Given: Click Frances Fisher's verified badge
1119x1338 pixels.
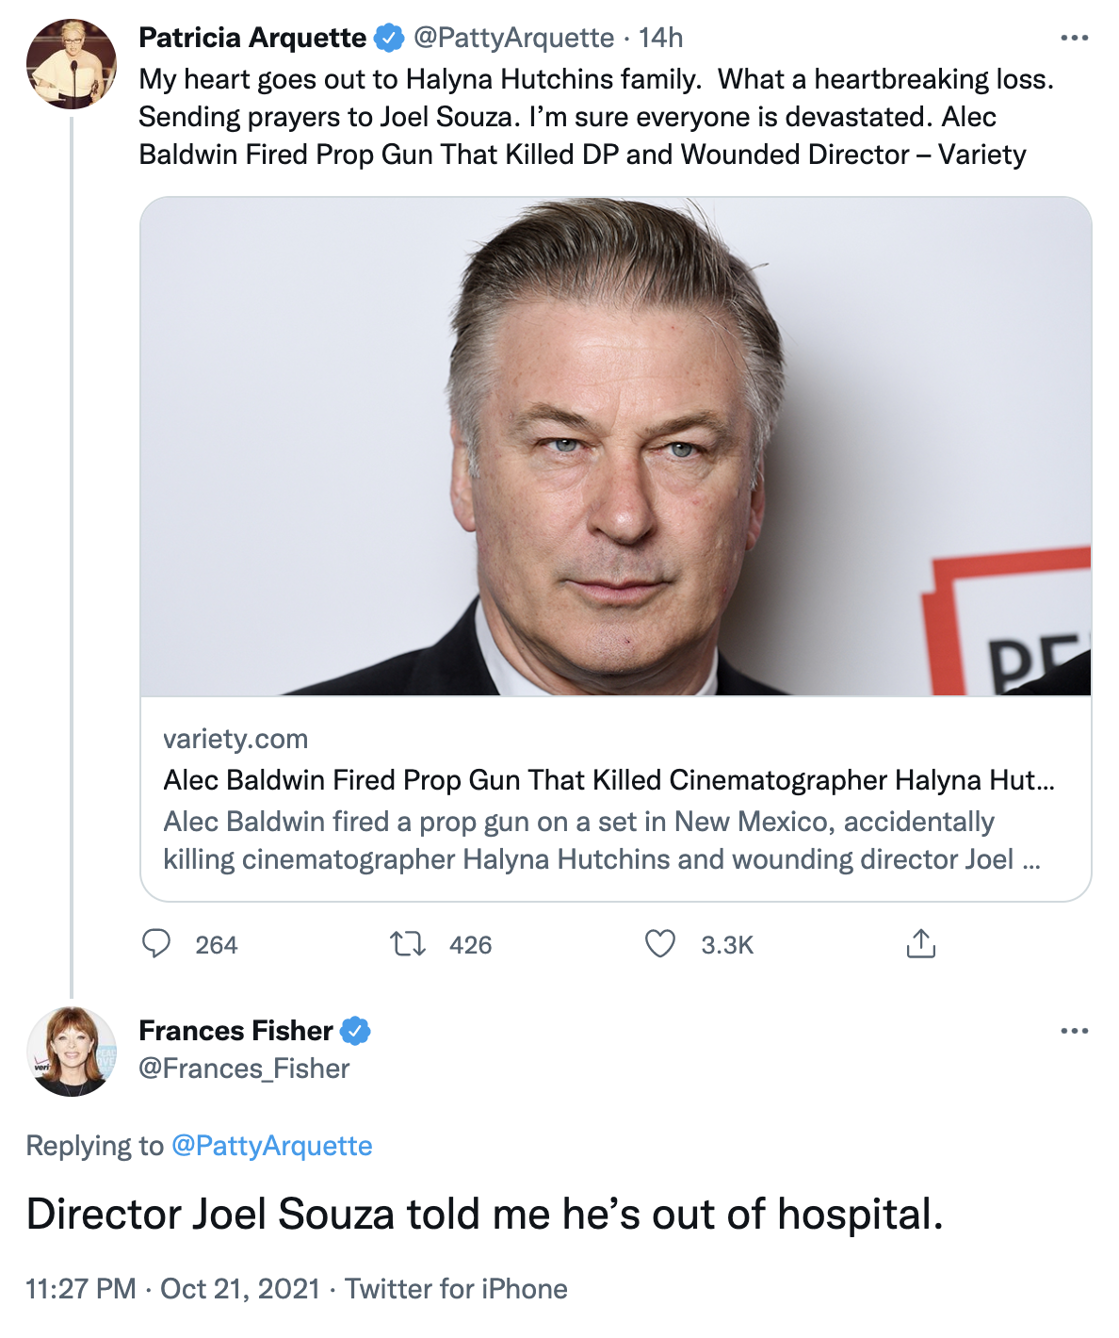Looking at the screenshot, I should pos(356,1030).
